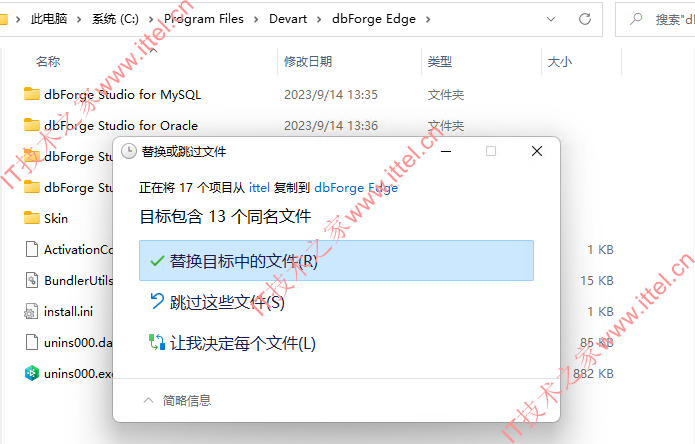Click the refresh icon in address bar
This screenshot has height=444, width=695.
pyautogui.click(x=585, y=19)
